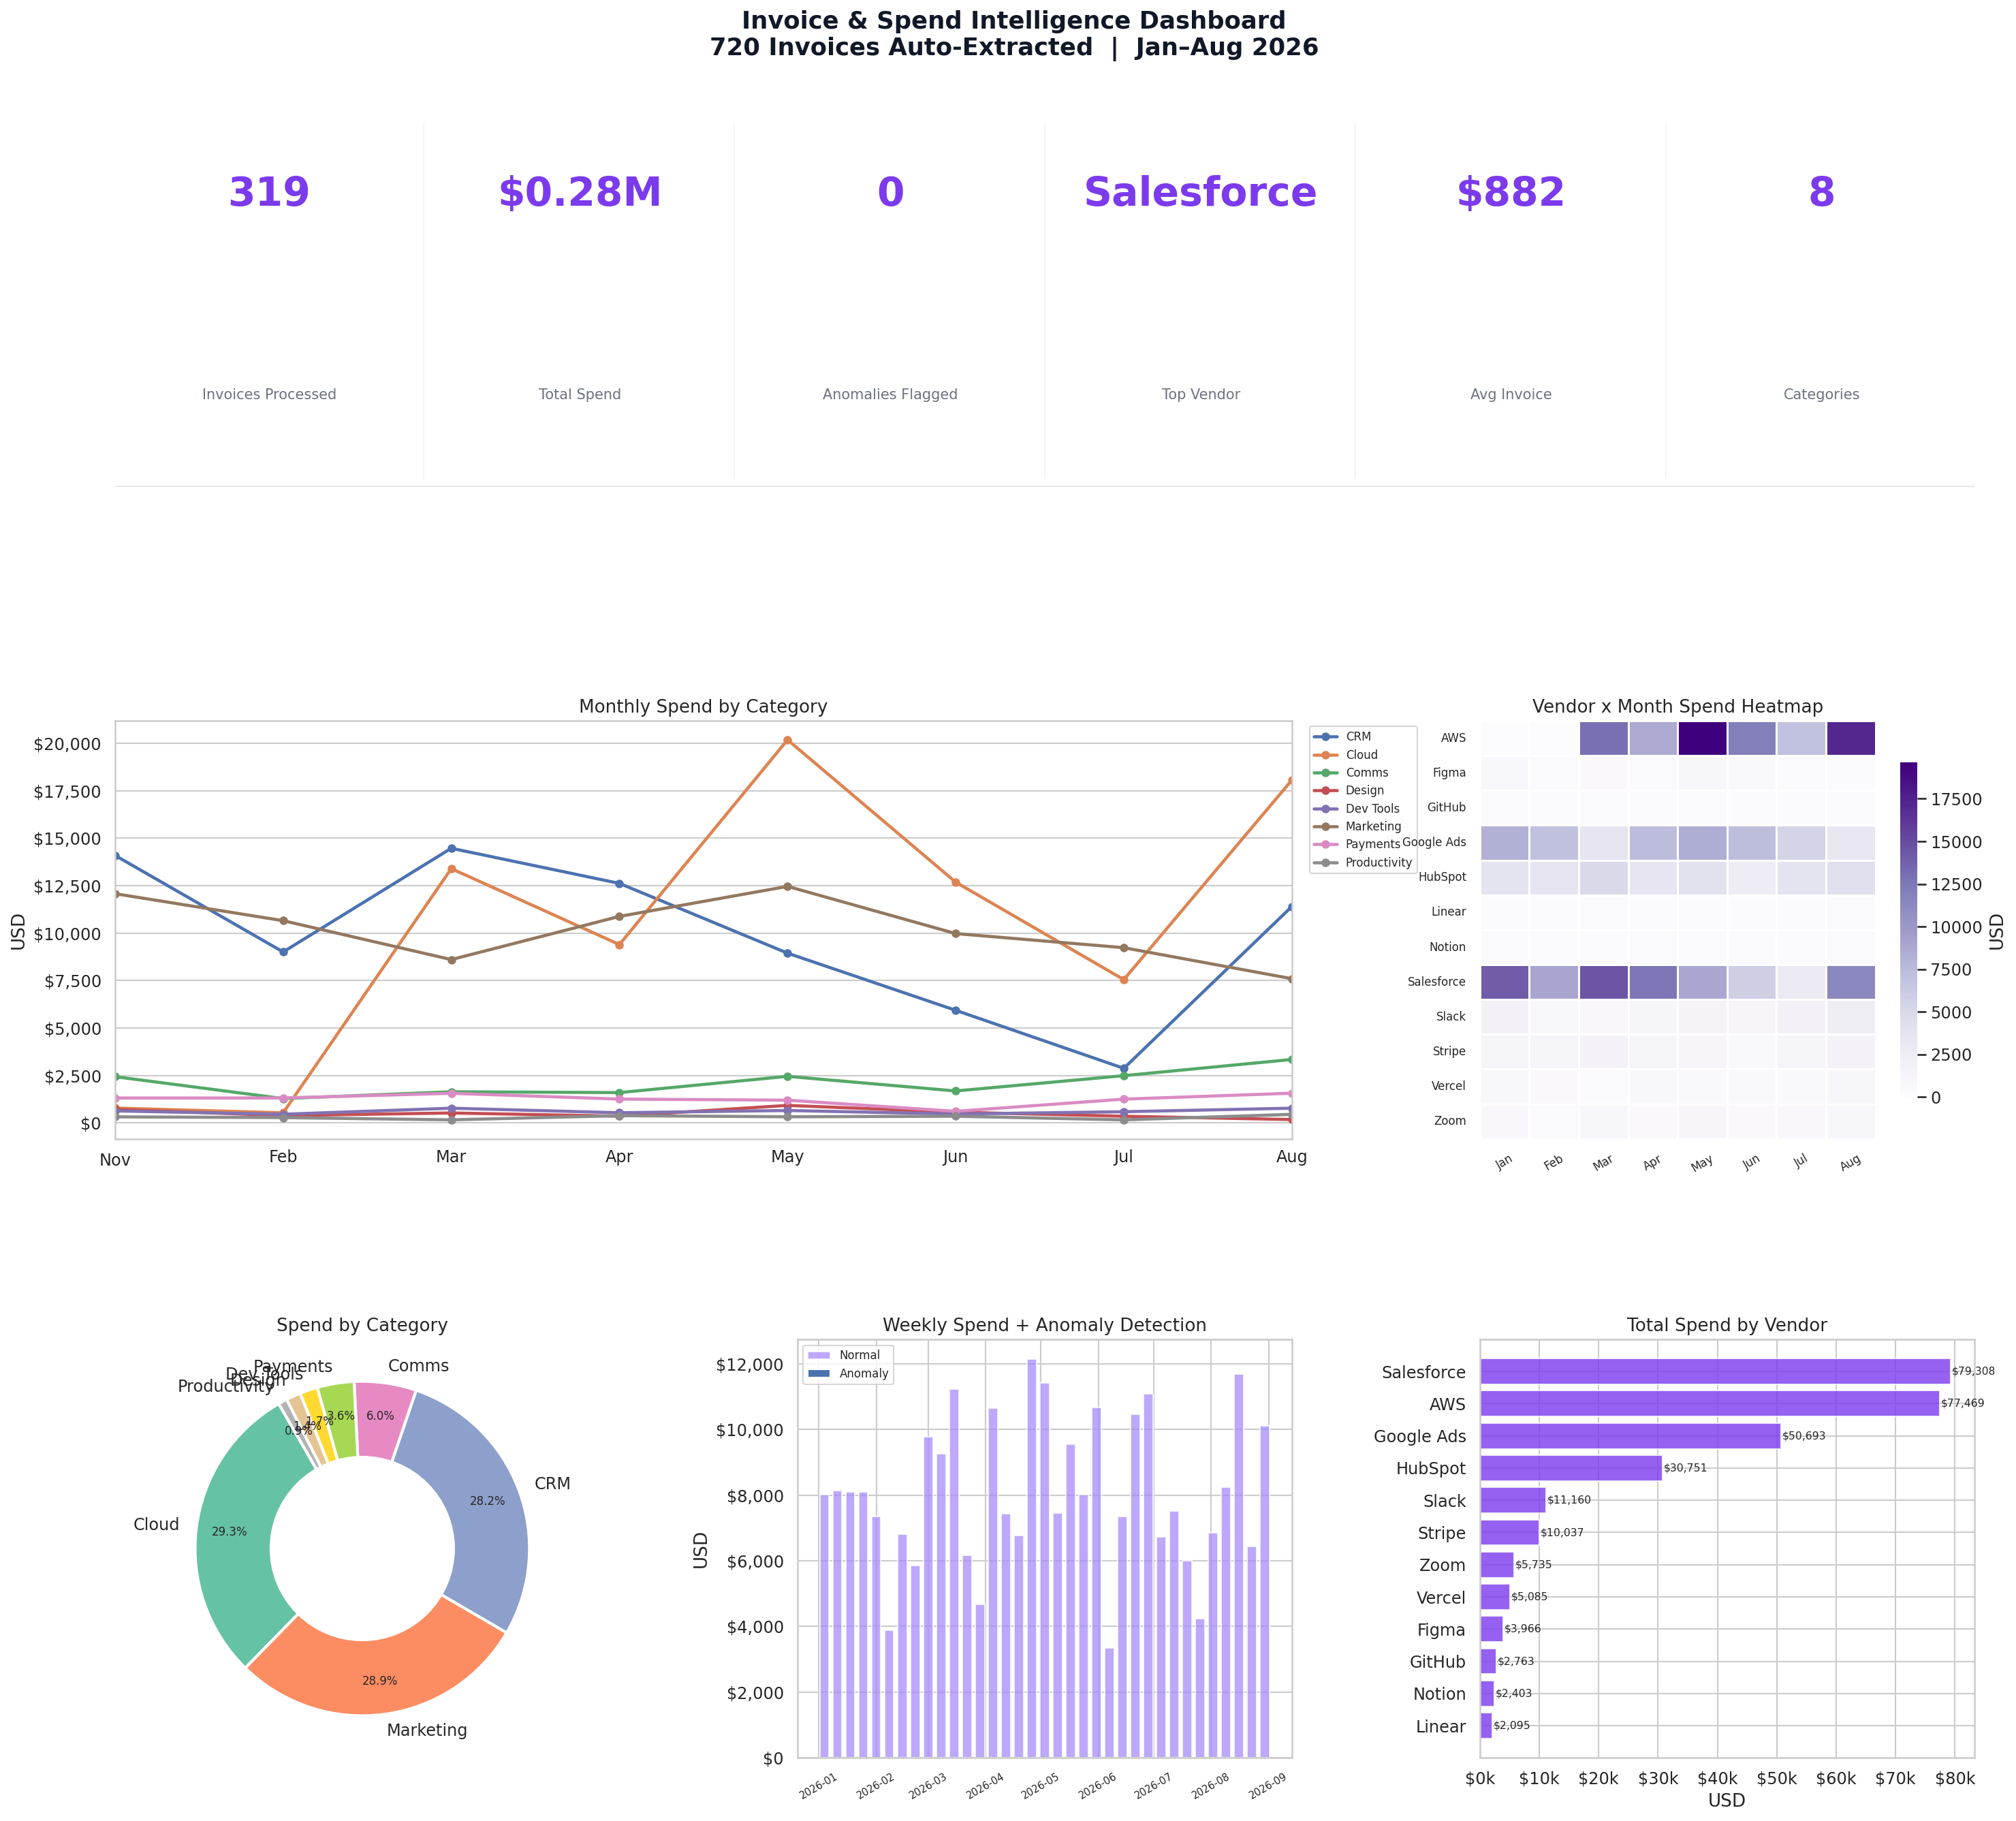Click the Salesforce Jan cell in heatmap
Viewport: 2016px width, 1821px height.
[1504, 982]
